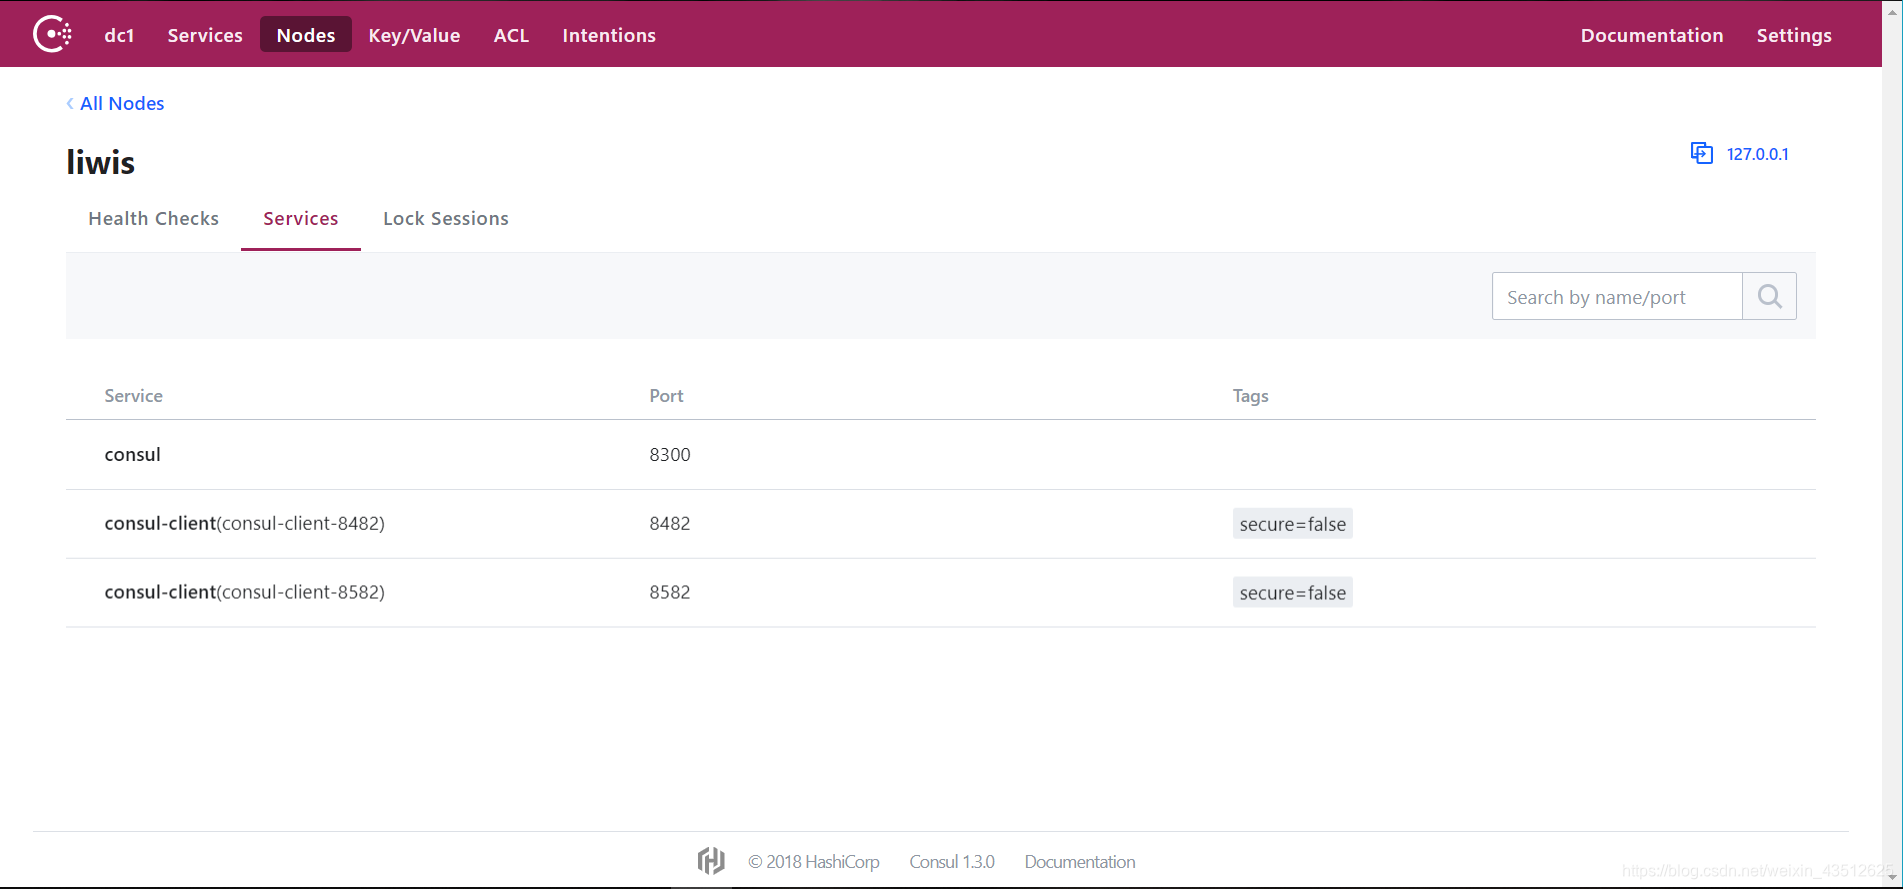
Task: Select the node Services tab
Action: [x=301, y=218]
